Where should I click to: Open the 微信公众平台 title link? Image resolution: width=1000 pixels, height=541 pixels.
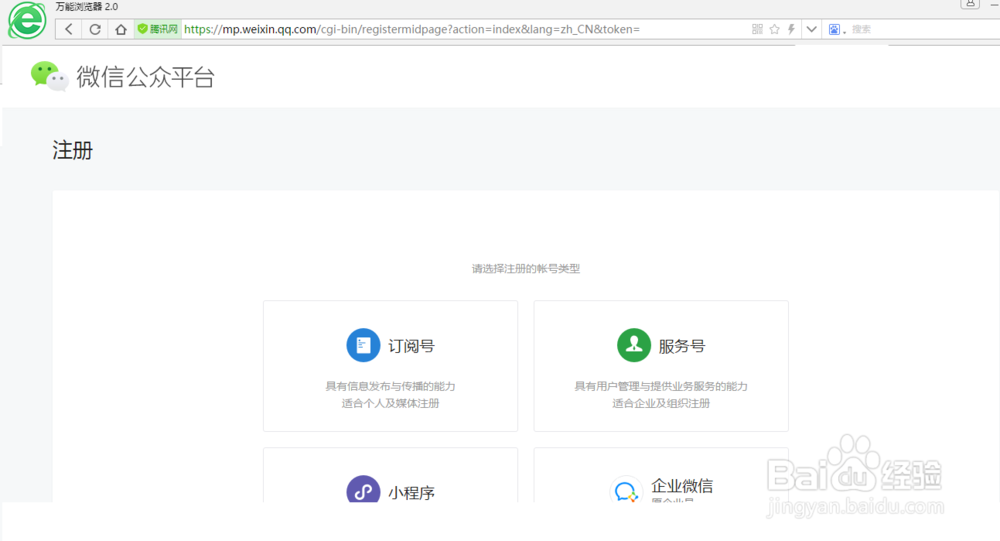(x=145, y=77)
